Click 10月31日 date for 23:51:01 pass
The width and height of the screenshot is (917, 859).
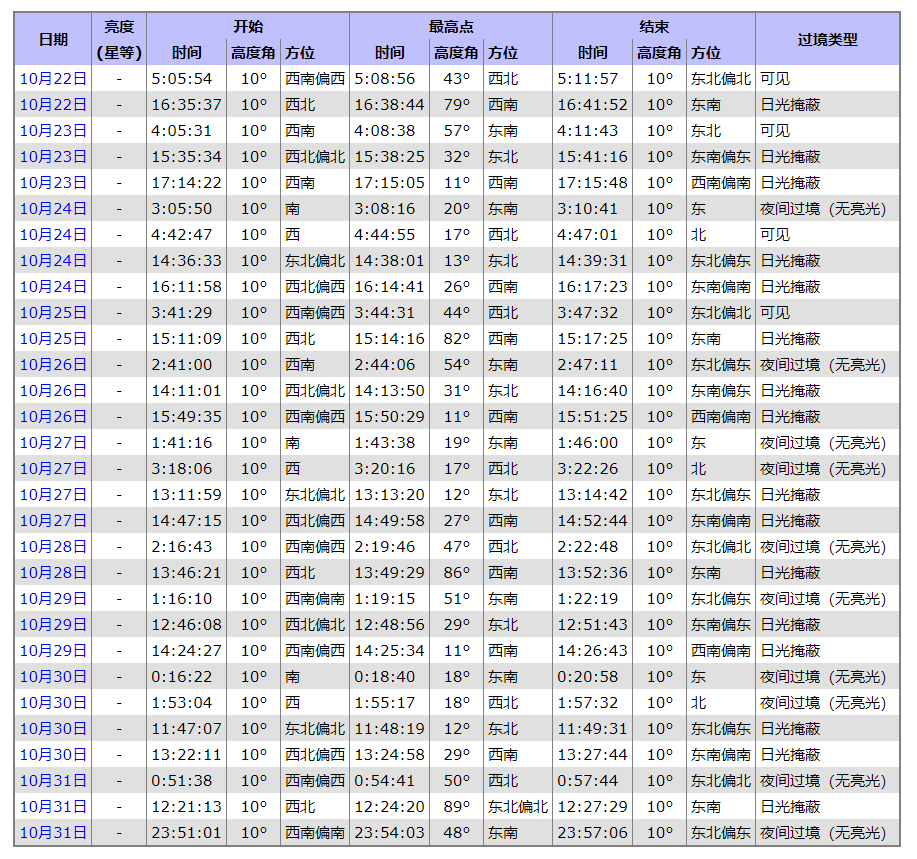pos(53,832)
